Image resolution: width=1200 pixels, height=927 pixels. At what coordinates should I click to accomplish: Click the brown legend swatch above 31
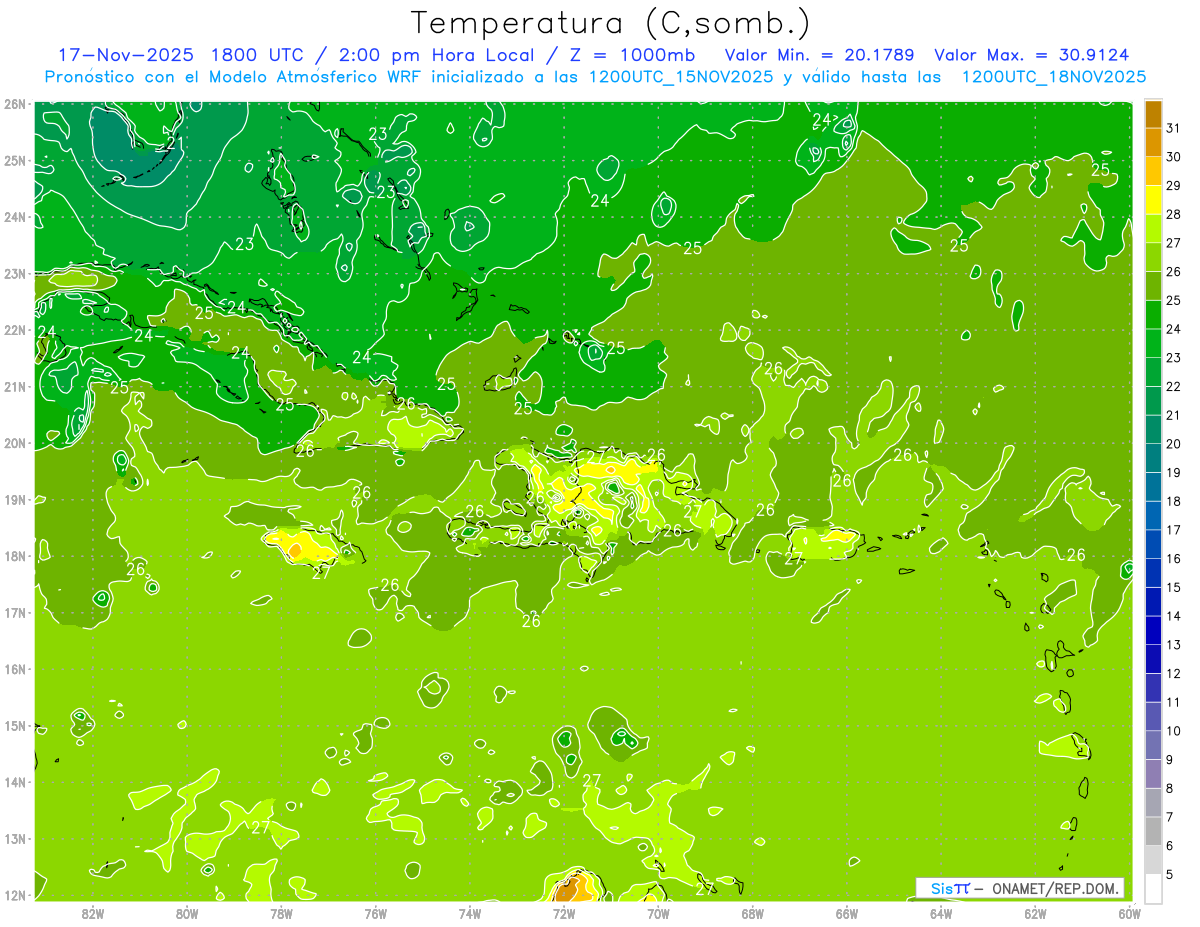point(1153,114)
